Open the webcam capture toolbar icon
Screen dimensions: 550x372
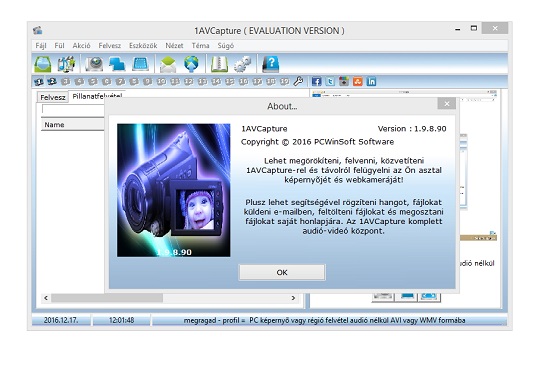(94, 64)
